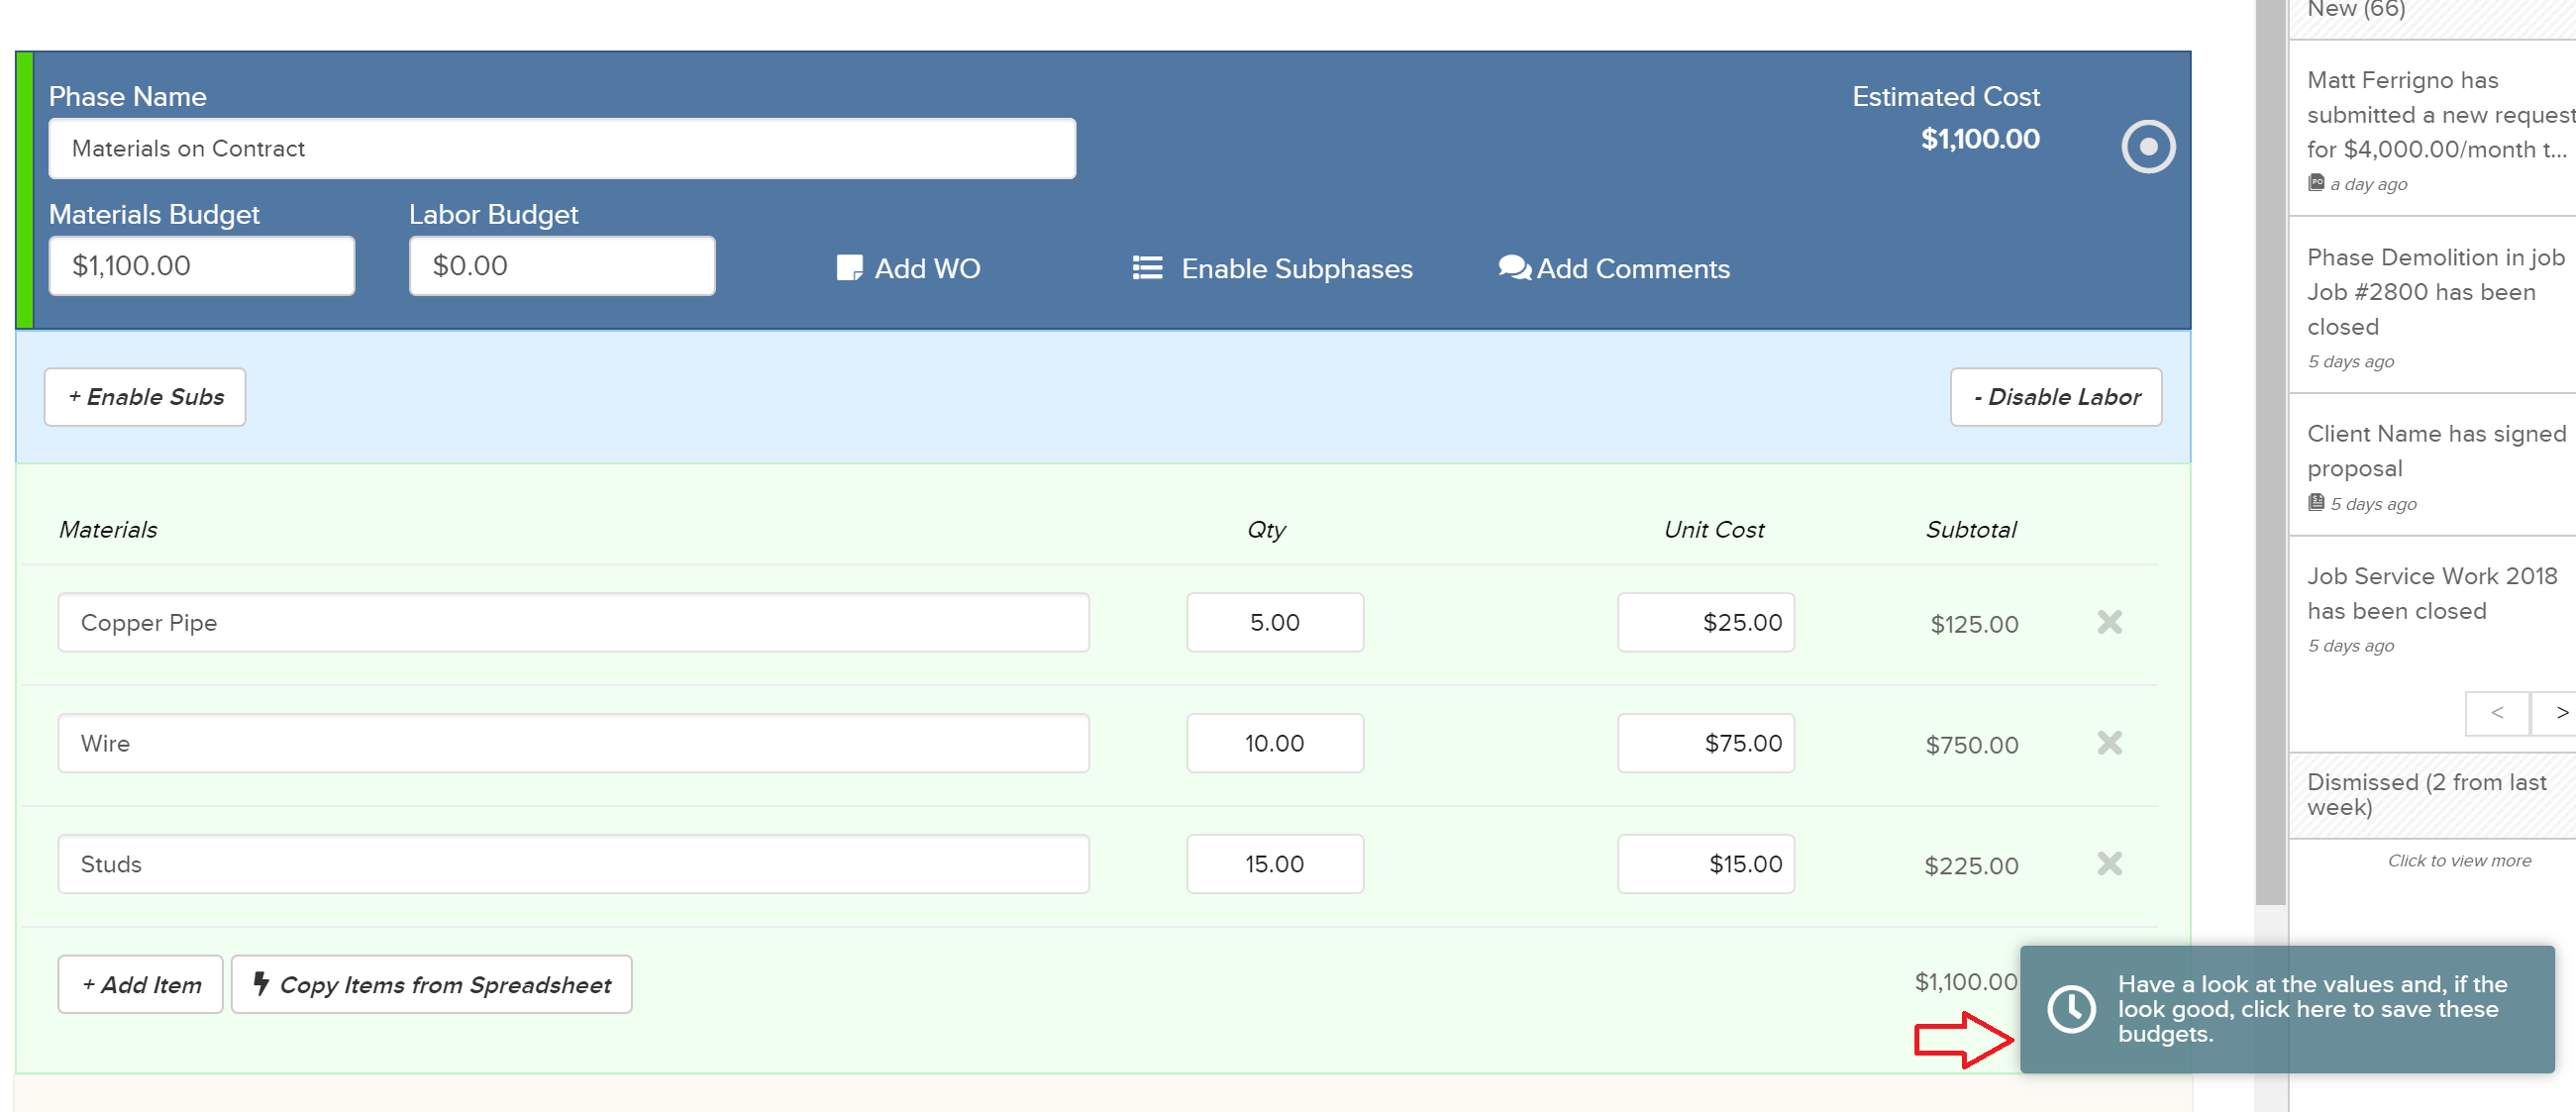Click the Enable Subs button

pos(145,397)
